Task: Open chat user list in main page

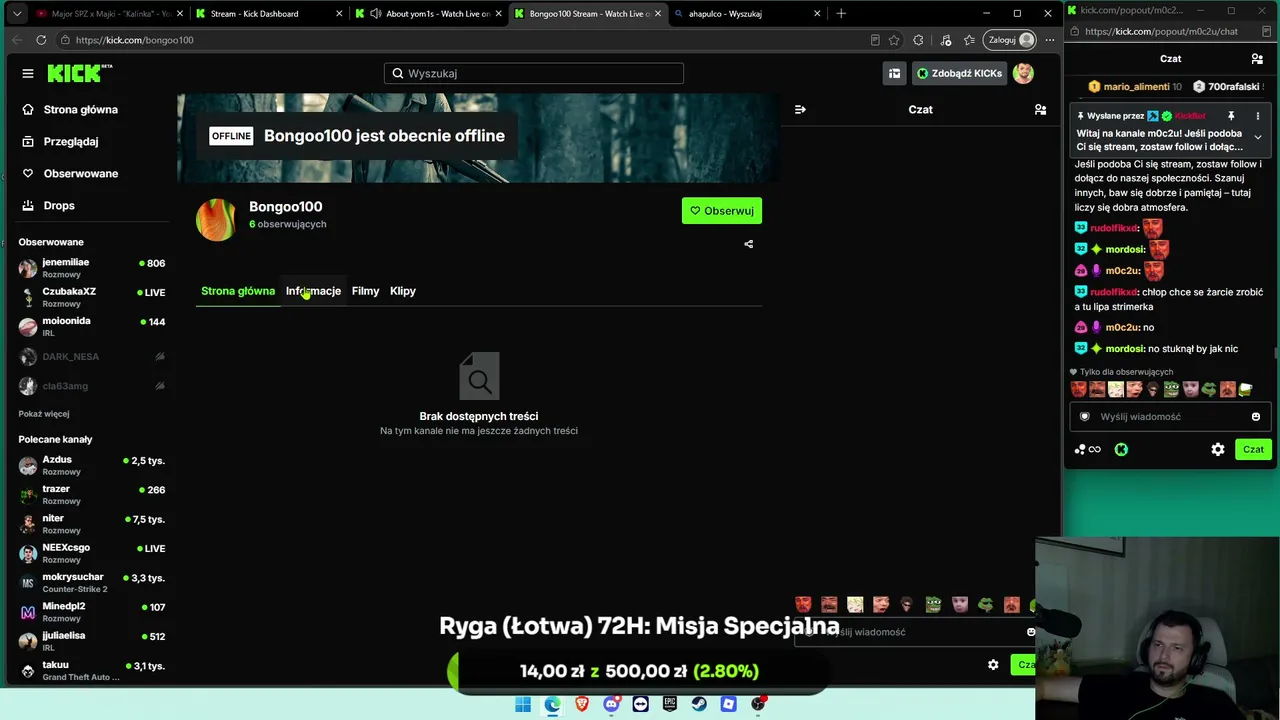Action: 1040,109
